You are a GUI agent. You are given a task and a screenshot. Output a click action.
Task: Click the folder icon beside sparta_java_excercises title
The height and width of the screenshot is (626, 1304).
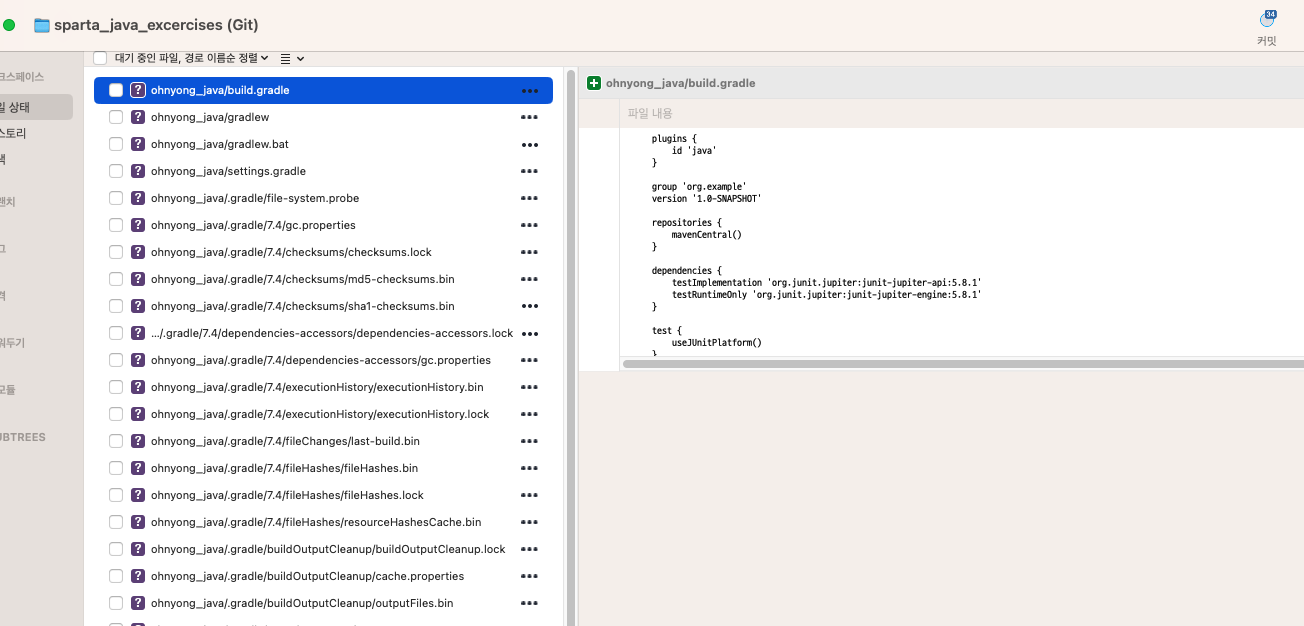[x=42, y=25]
